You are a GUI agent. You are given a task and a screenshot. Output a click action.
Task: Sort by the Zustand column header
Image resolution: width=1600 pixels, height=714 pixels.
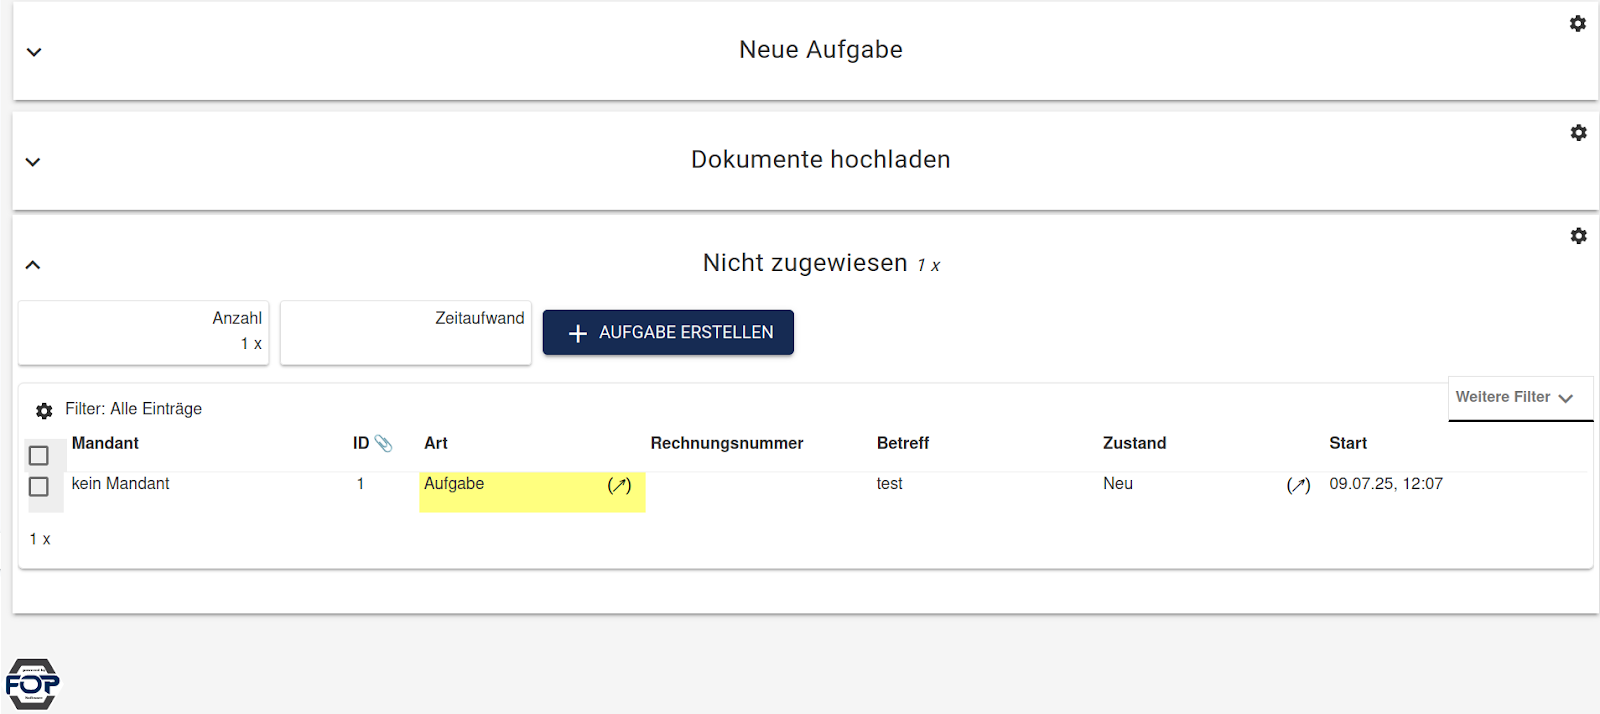tap(1134, 443)
